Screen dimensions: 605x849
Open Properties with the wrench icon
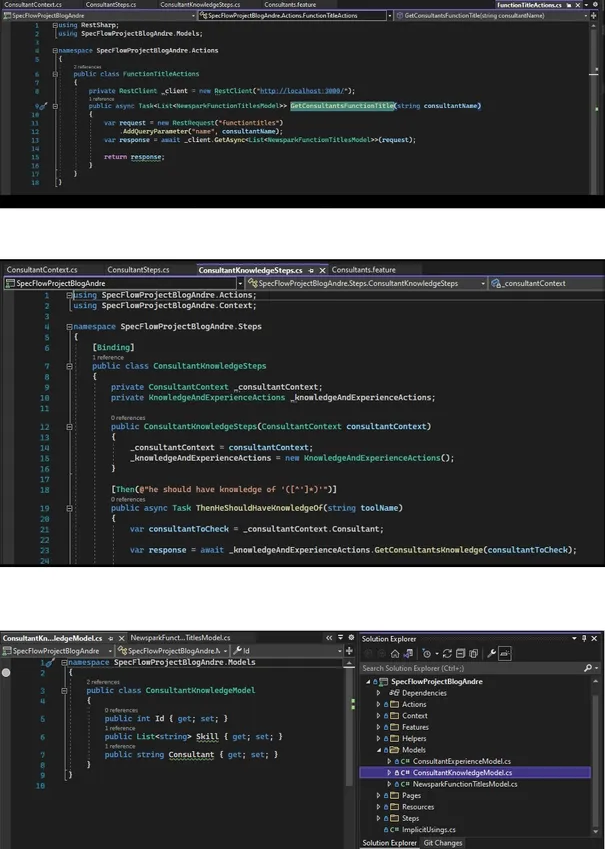click(491, 654)
